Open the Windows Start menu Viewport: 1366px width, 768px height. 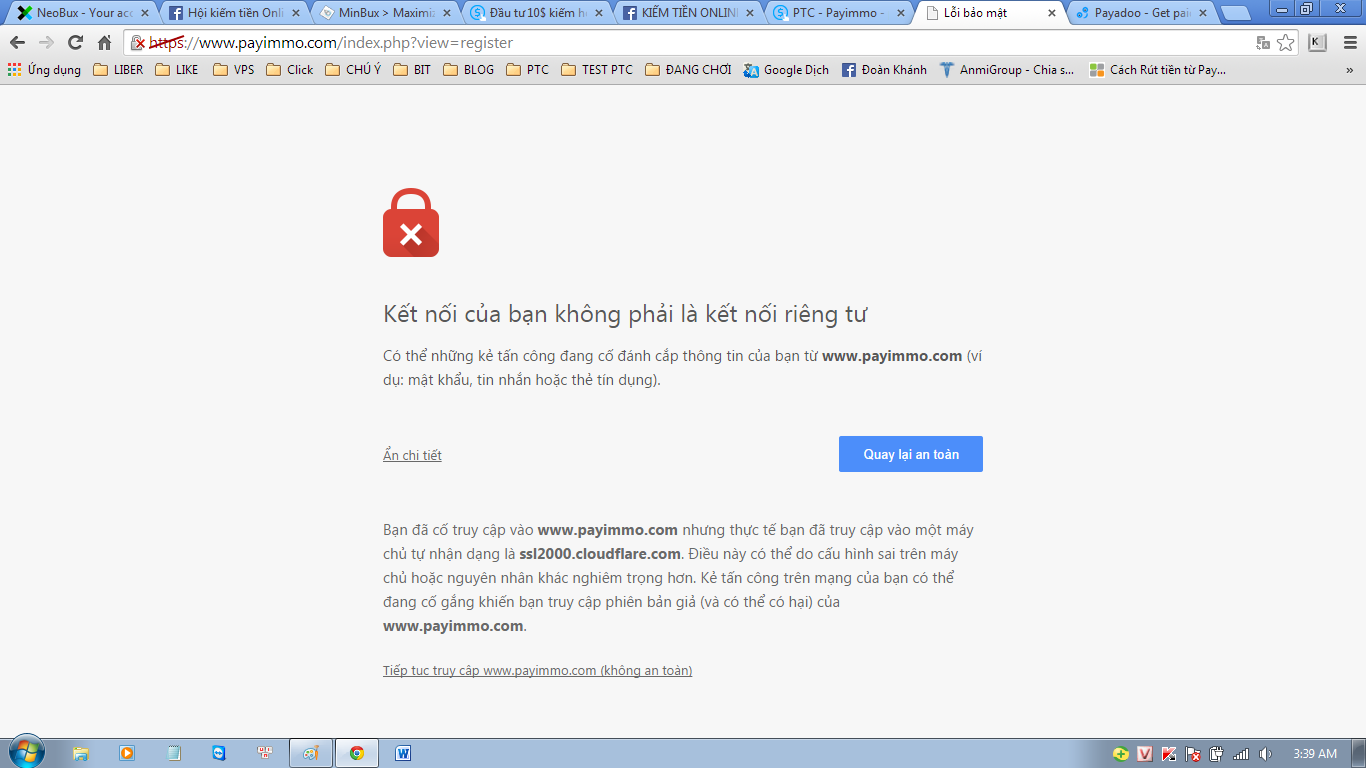(x=26, y=752)
